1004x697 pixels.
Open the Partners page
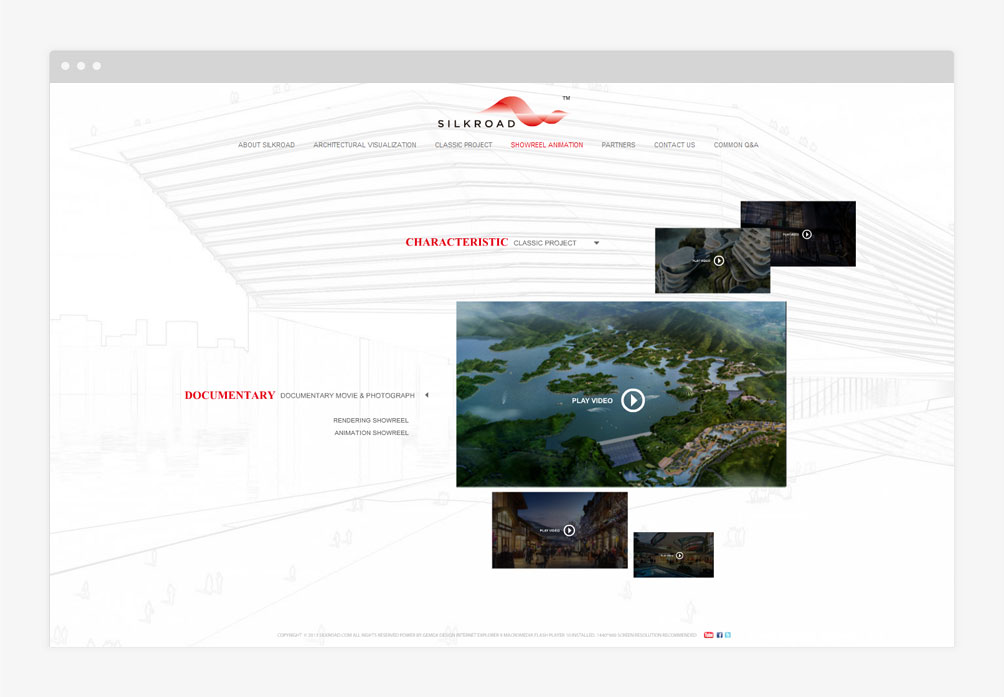pos(618,145)
